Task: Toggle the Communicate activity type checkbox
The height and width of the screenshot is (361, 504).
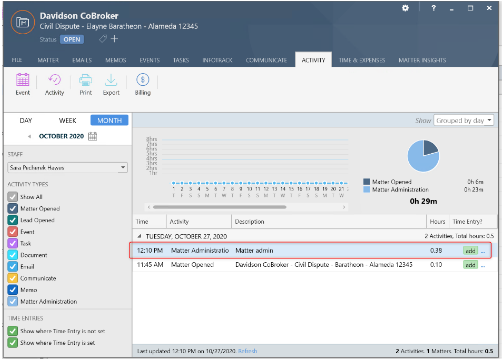Action: tap(13, 278)
